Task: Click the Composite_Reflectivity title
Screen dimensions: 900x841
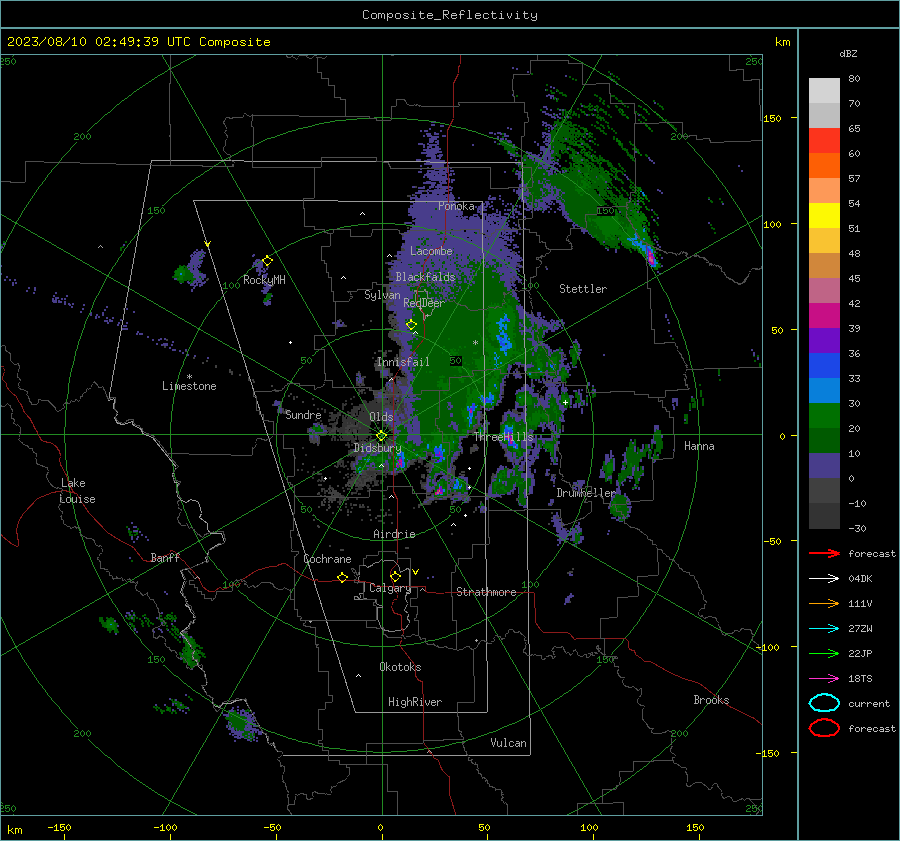Action: pyautogui.click(x=450, y=15)
